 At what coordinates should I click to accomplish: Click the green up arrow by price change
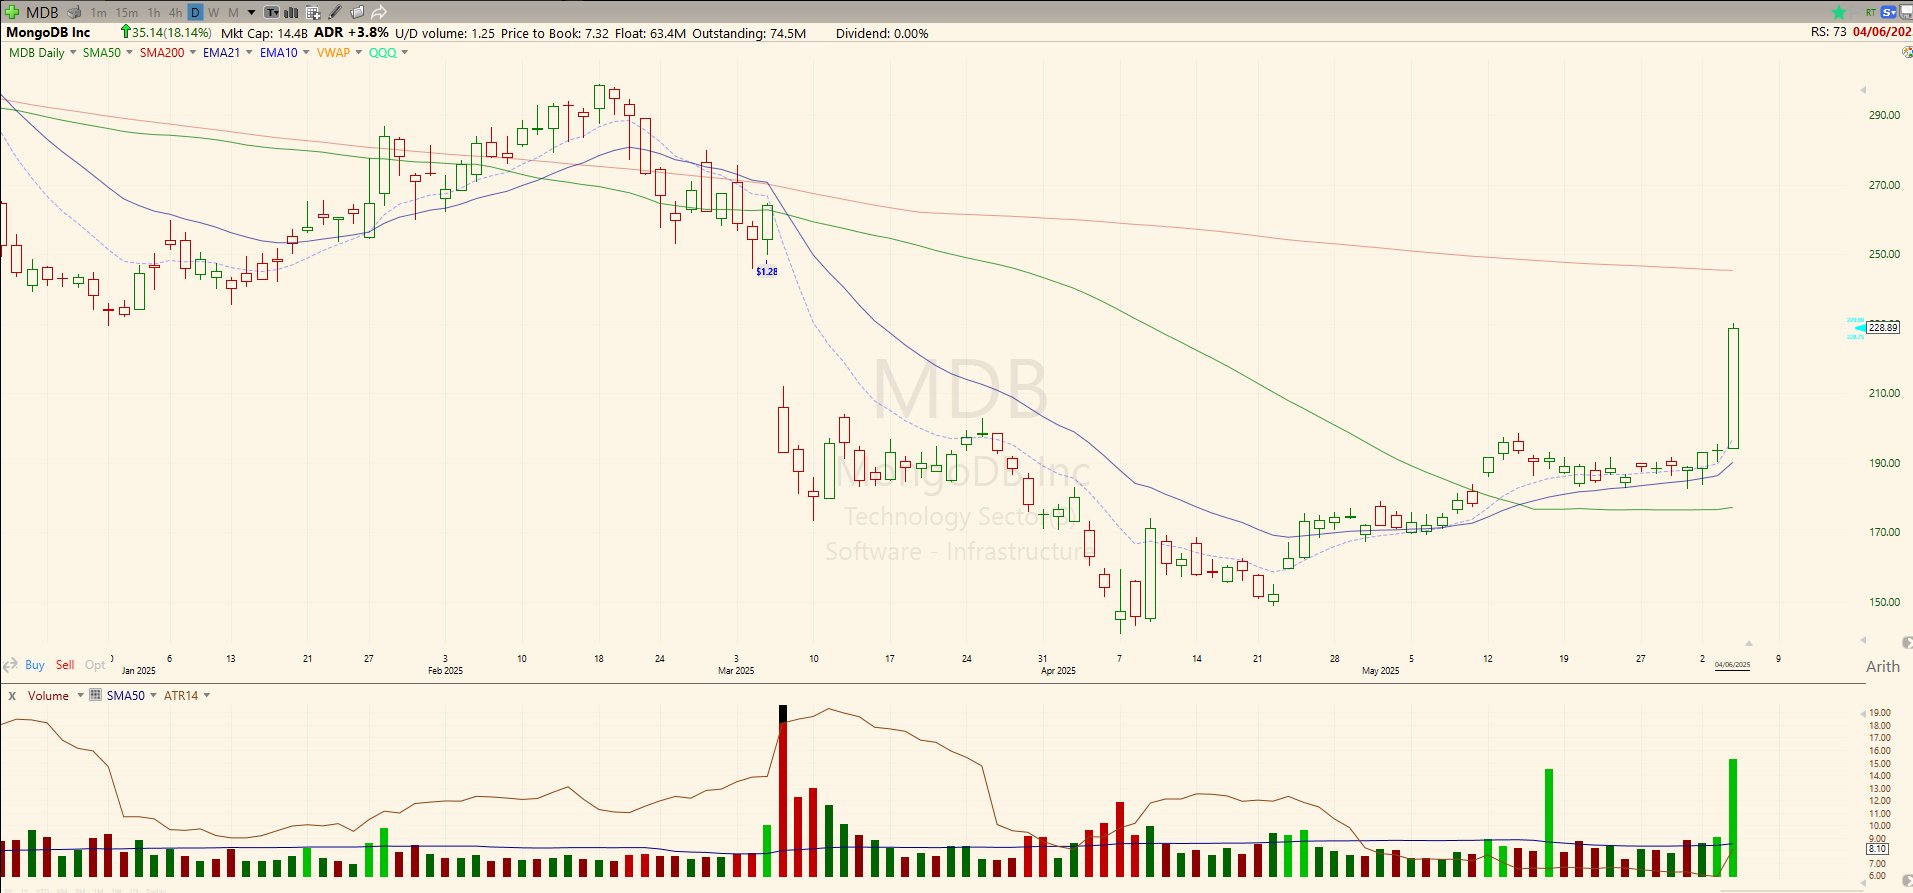tap(126, 32)
